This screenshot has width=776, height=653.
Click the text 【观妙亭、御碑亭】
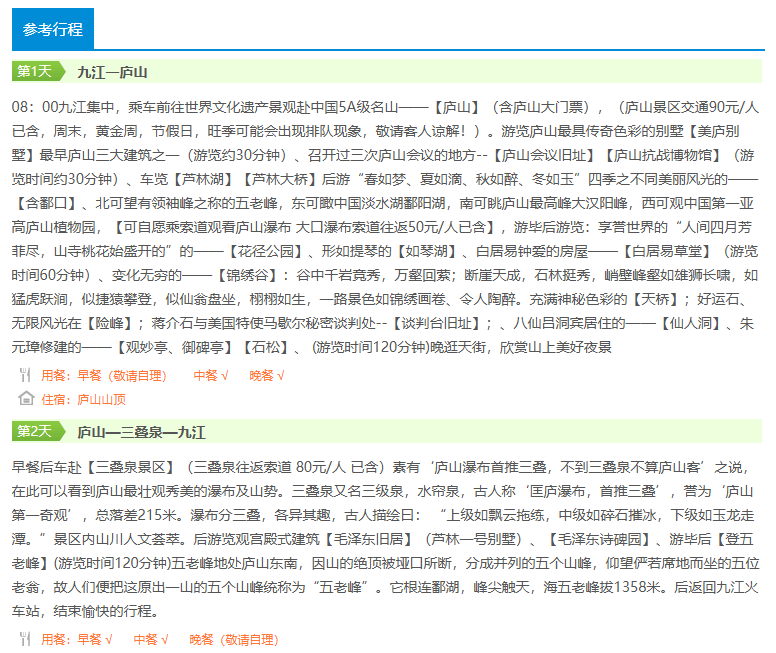174,347
